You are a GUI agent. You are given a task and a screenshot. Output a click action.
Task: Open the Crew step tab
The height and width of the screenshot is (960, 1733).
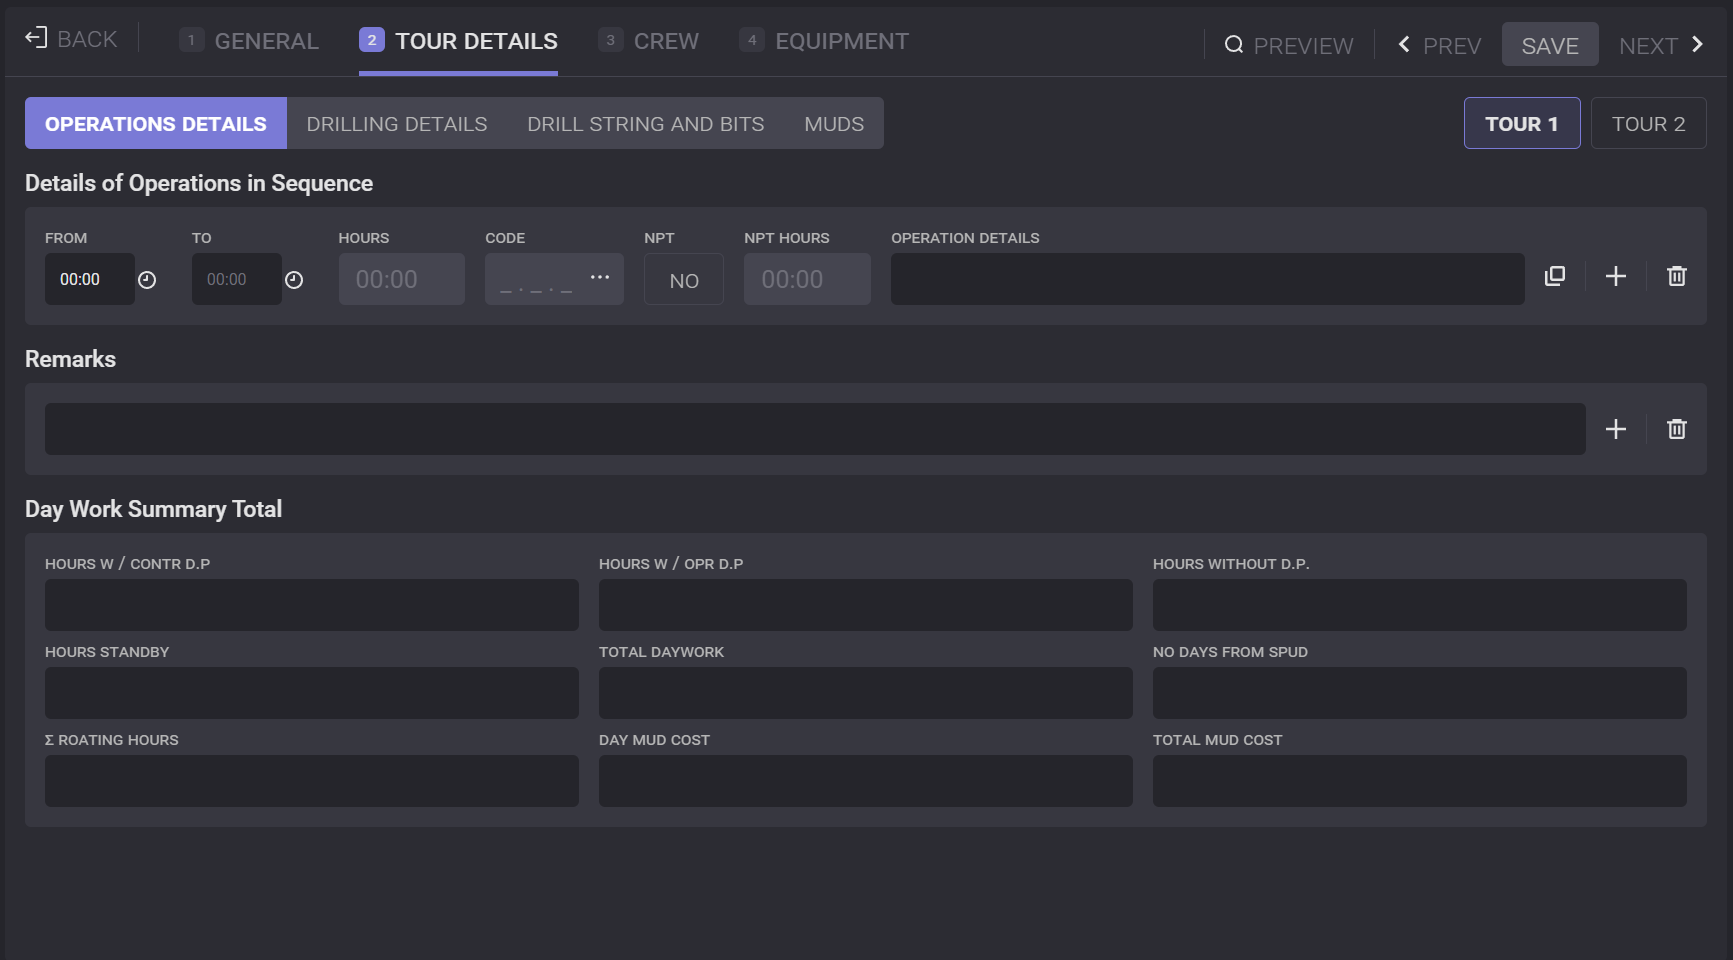pos(649,41)
